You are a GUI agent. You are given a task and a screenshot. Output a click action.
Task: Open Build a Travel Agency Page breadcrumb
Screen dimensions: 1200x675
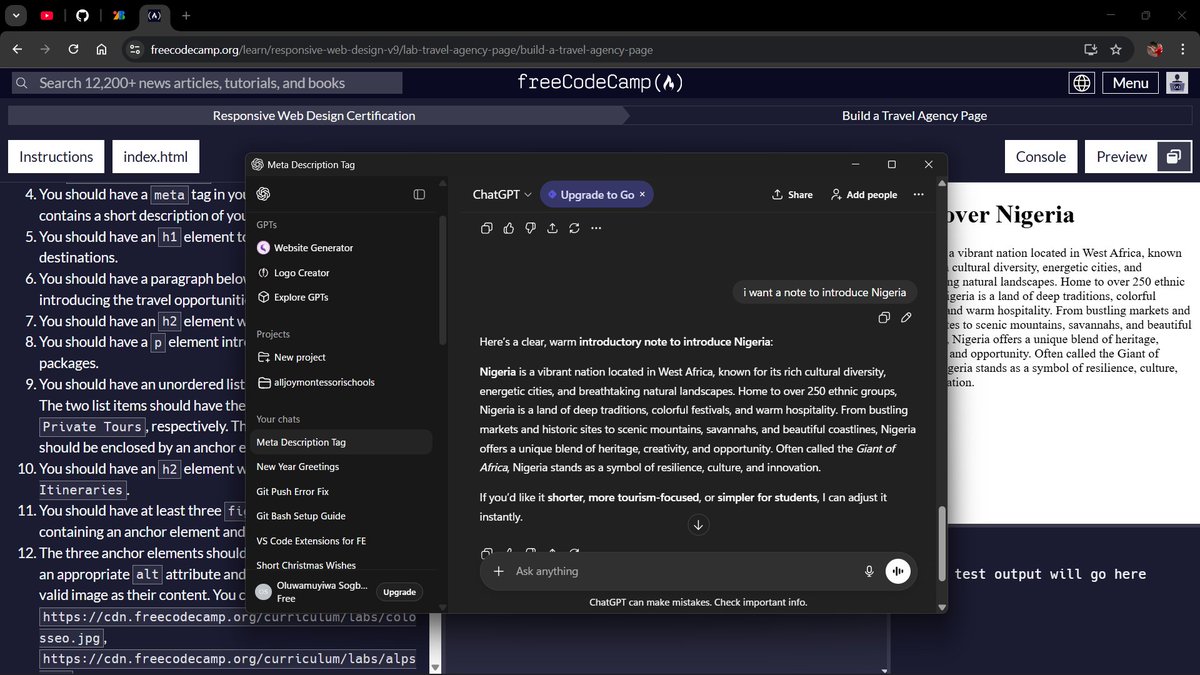(914, 115)
